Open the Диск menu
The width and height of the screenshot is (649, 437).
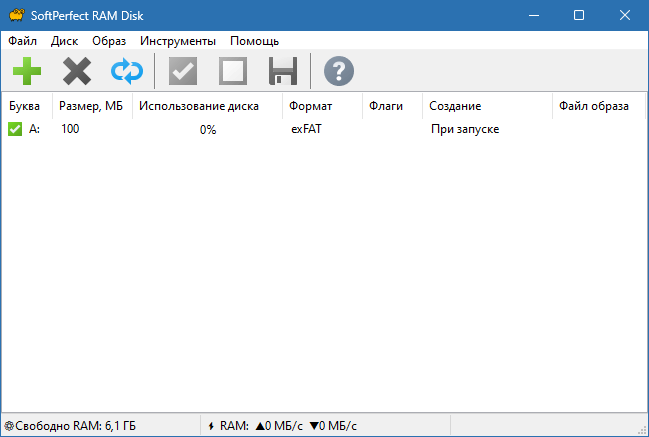64,41
